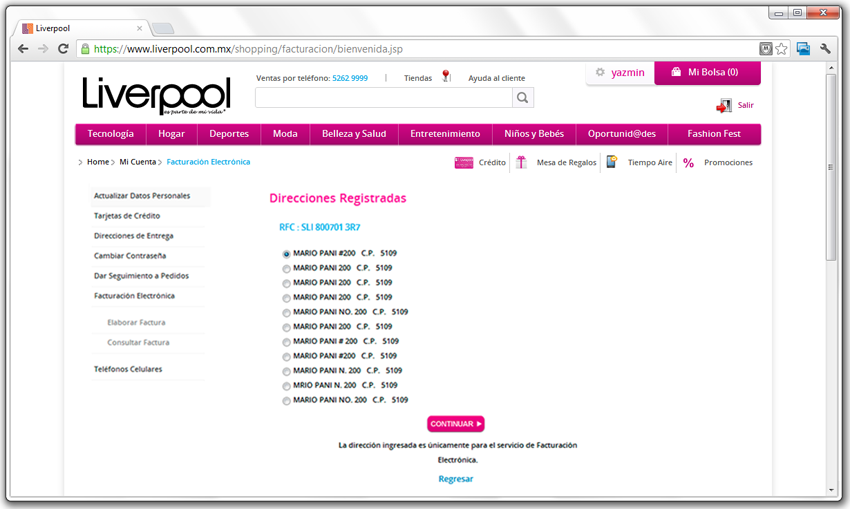Open a new tab with the new-tab button

point(163,28)
